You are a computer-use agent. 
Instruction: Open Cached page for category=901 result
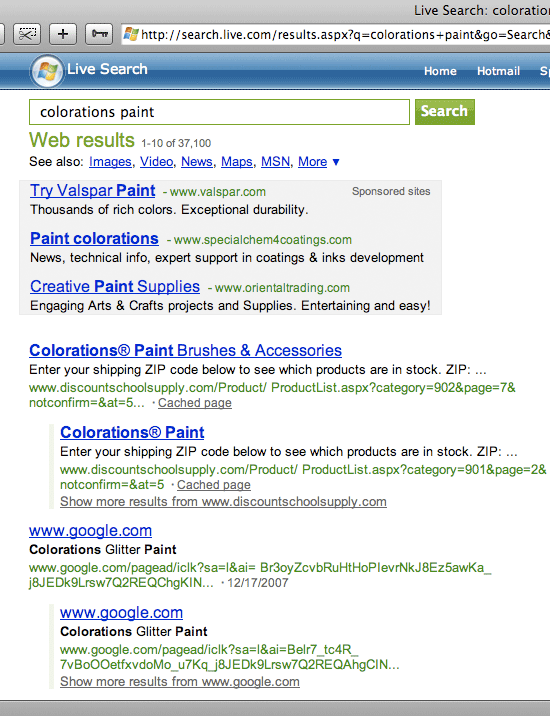[214, 485]
